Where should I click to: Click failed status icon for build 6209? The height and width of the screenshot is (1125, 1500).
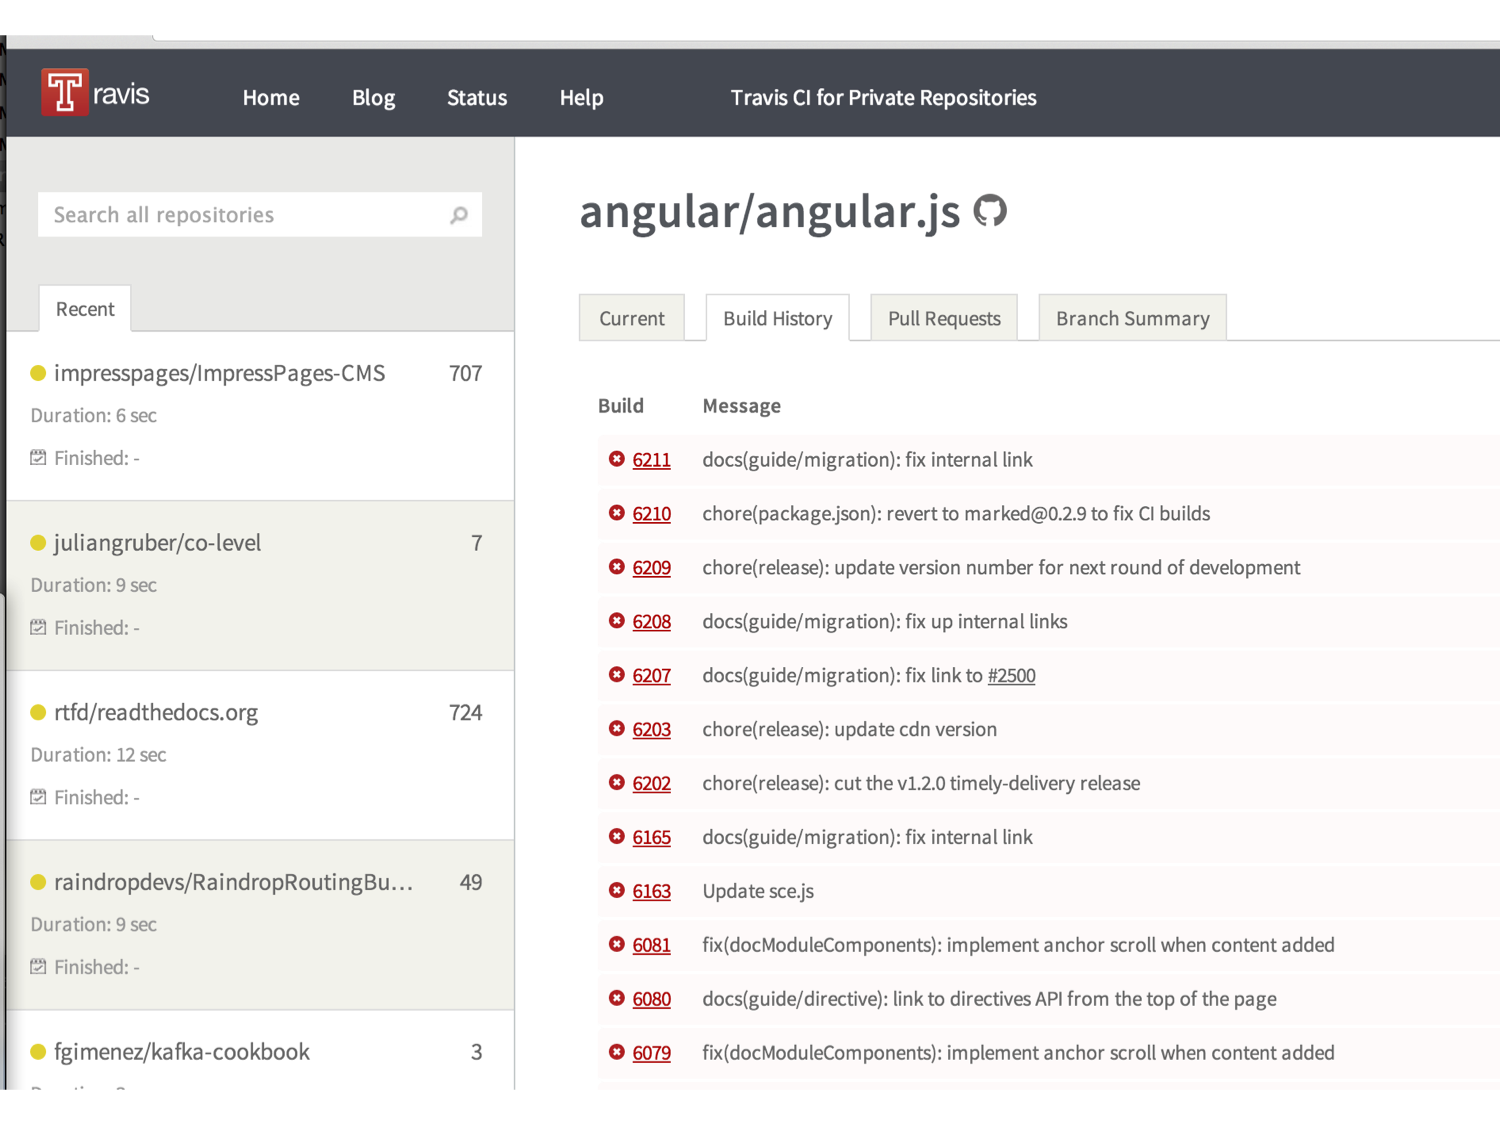click(x=617, y=567)
